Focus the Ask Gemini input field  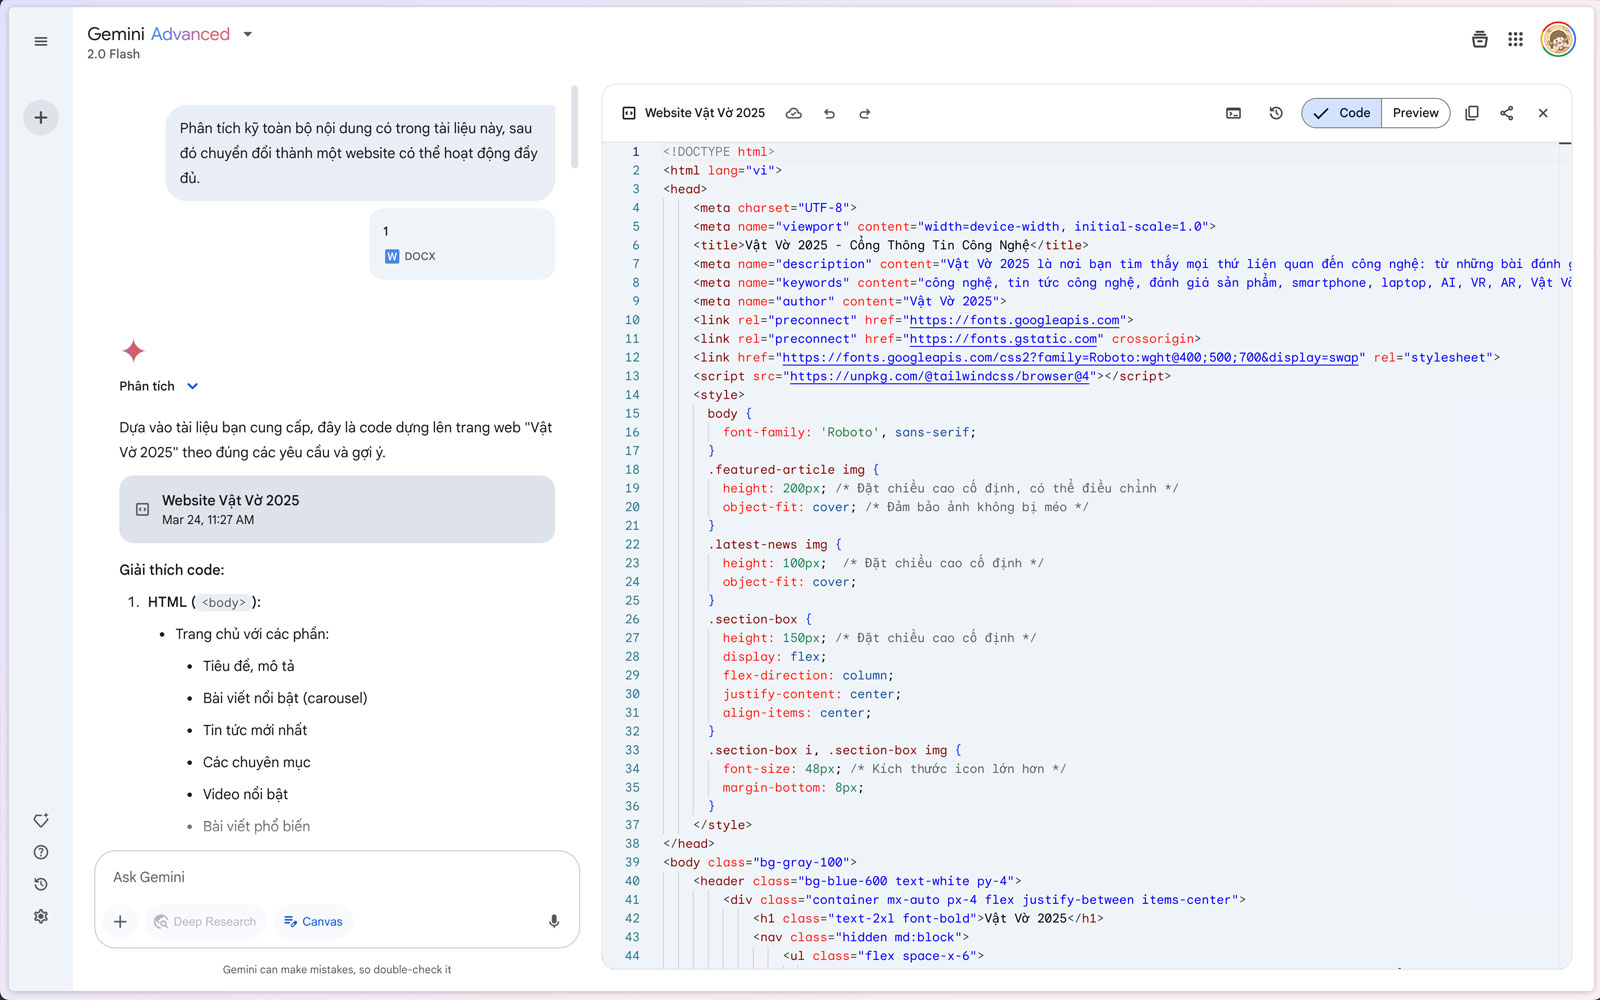point(337,877)
